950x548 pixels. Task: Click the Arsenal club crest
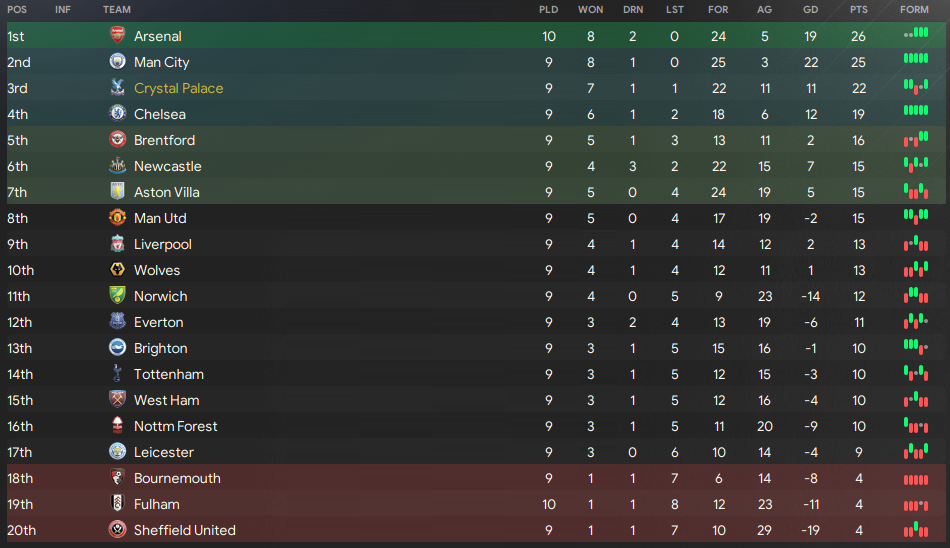(x=118, y=35)
